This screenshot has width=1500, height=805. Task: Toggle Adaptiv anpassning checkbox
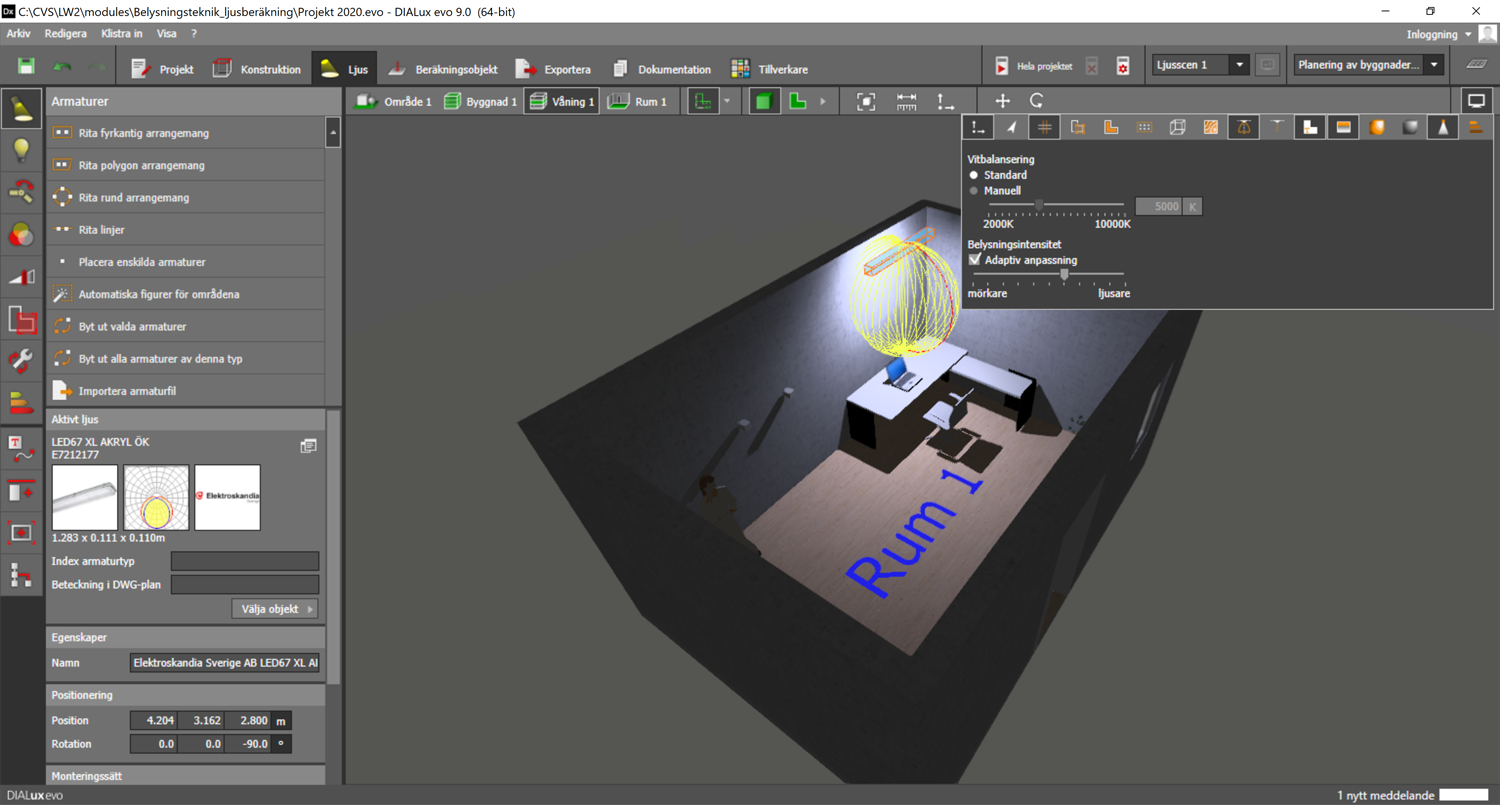point(975,260)
